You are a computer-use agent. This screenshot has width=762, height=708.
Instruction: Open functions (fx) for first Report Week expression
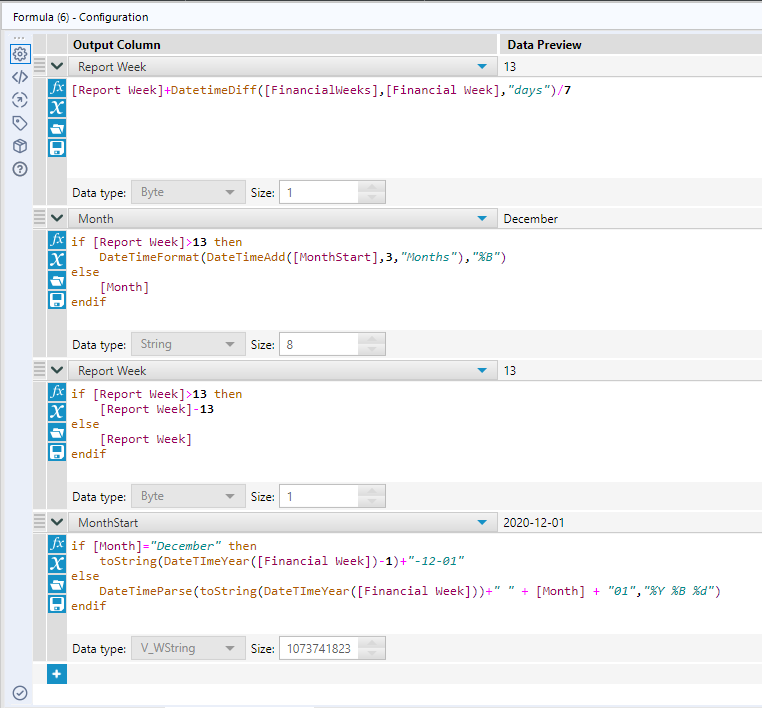[x=57, y=88]
